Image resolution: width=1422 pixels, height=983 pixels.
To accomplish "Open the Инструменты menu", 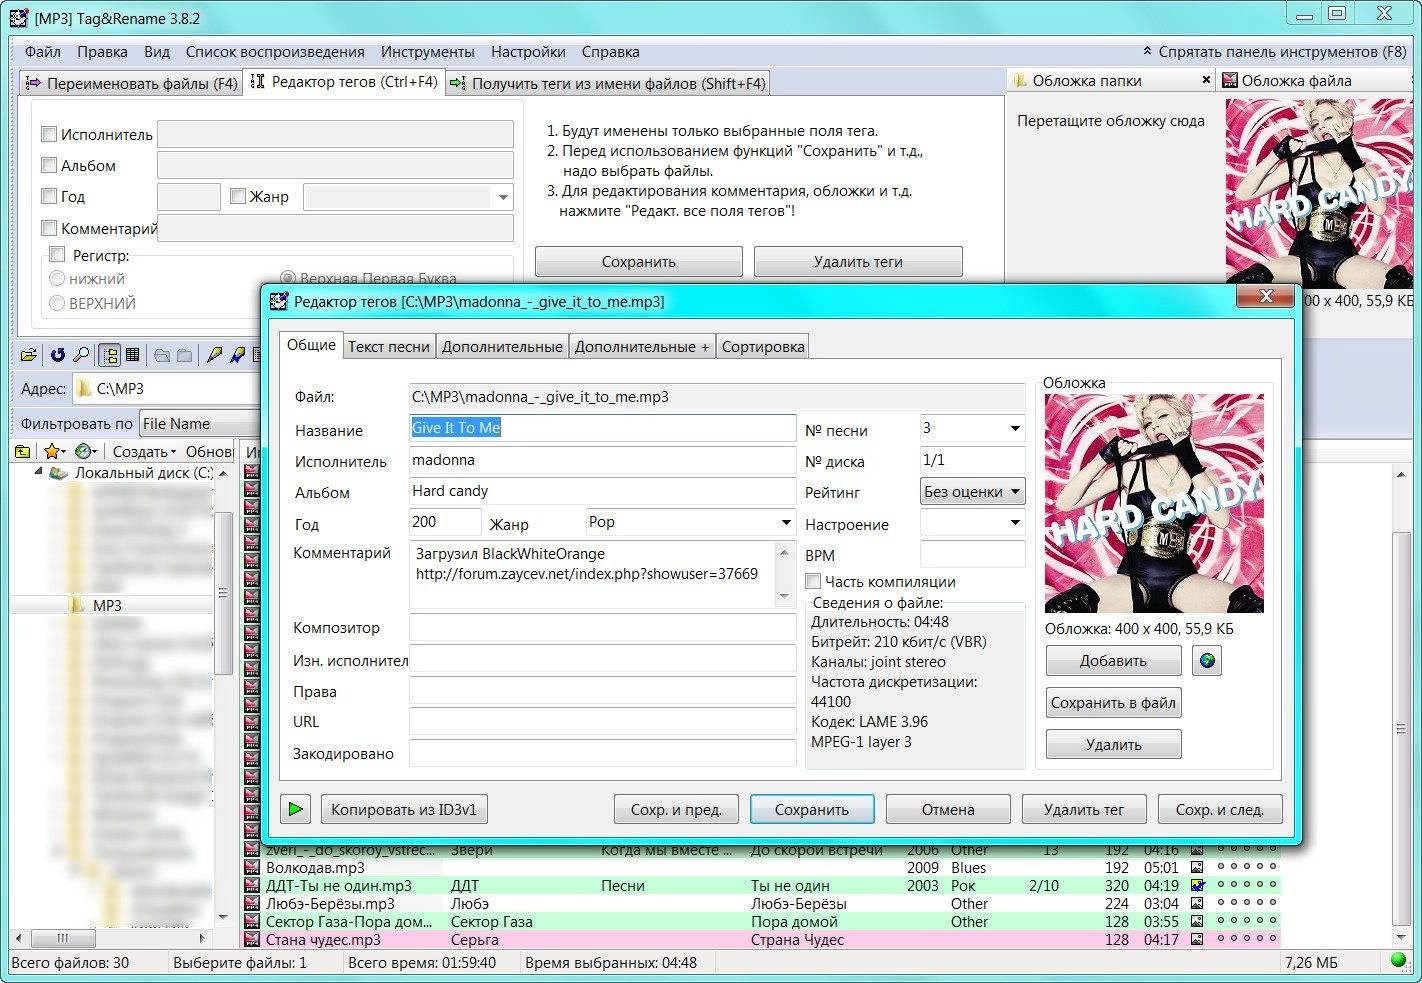I will (427, 52).
